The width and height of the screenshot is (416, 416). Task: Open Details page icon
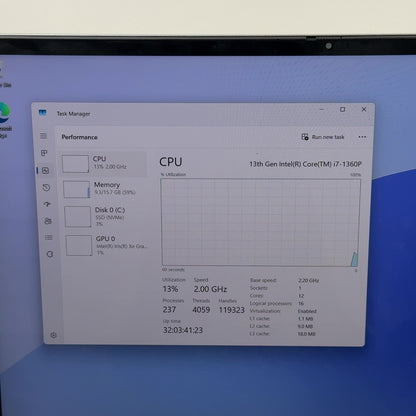click(49, 237)
